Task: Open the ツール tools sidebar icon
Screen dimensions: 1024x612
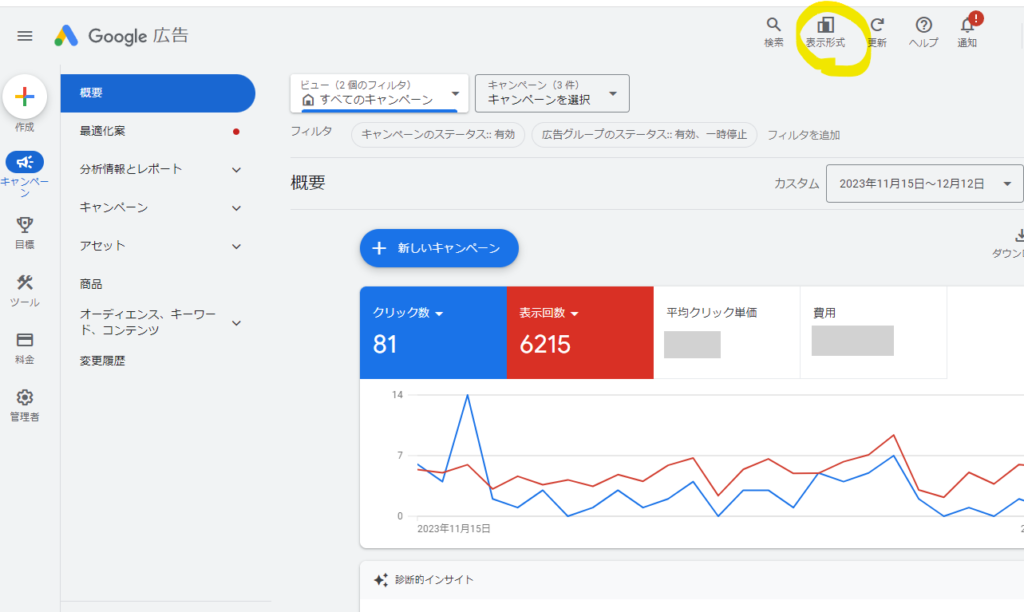Action: pos(25,284)
